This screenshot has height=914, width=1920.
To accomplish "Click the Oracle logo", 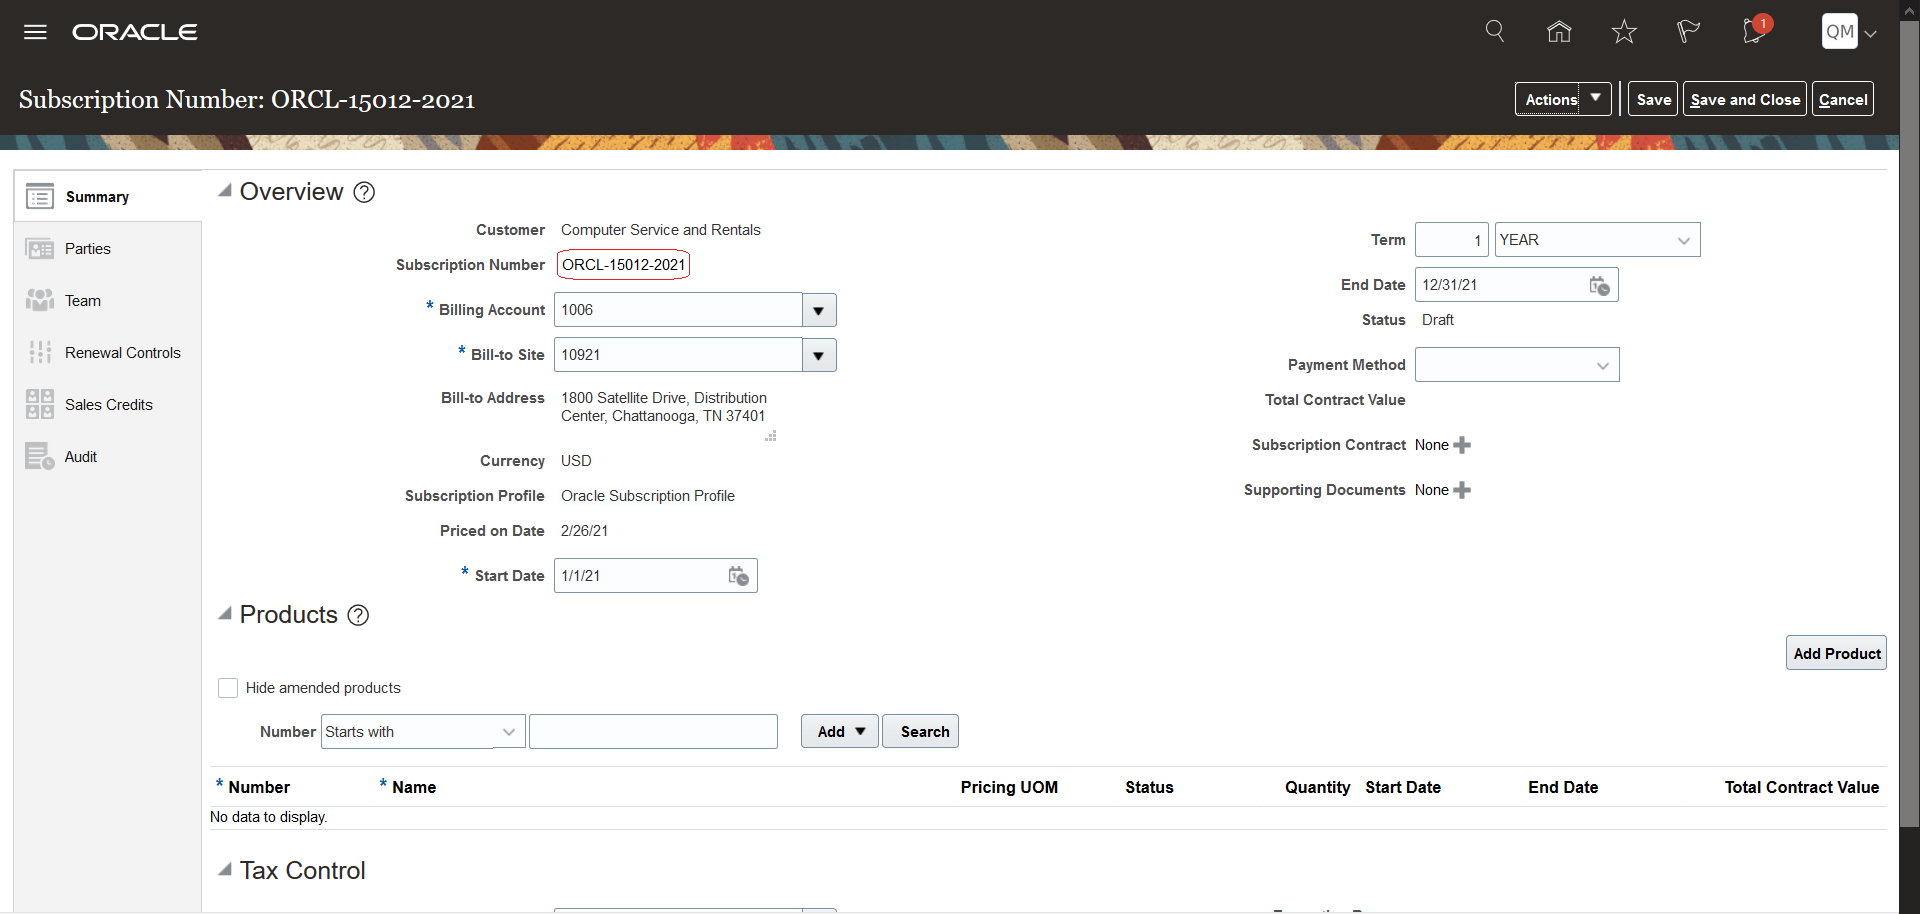I will coord(135,32).
